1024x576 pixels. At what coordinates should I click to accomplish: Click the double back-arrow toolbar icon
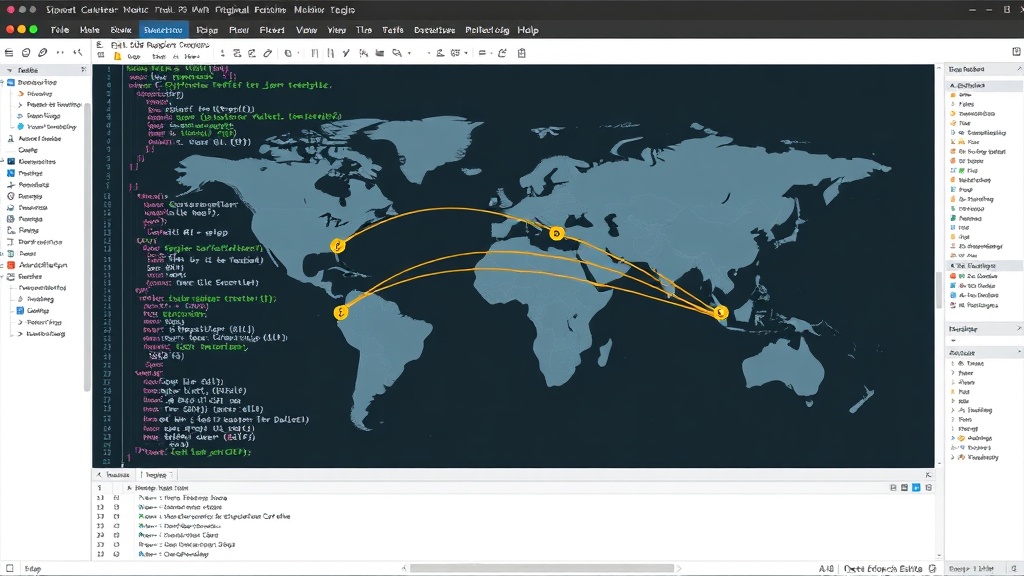pos(78,53)
